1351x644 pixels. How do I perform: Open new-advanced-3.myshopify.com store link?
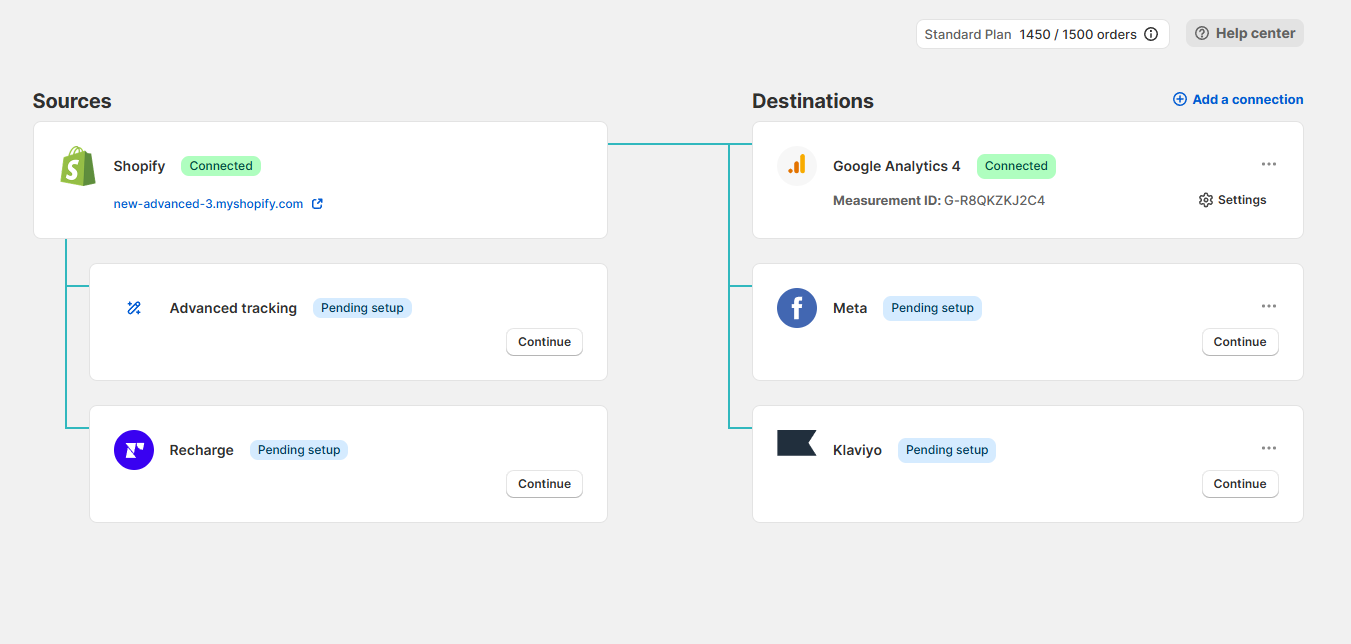click(x=208, y=204)
